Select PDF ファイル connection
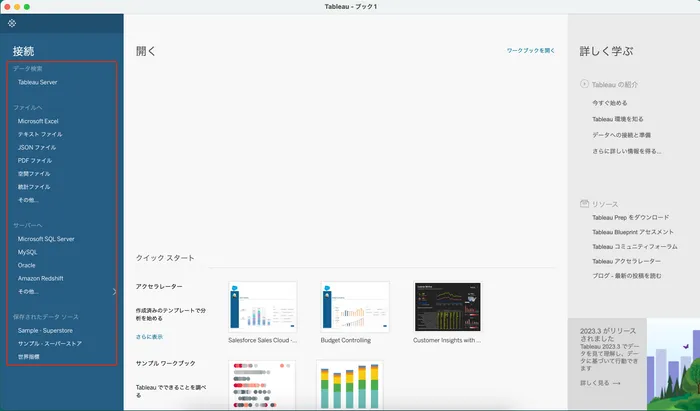This screenshot has width=700, height=411. 35,161
